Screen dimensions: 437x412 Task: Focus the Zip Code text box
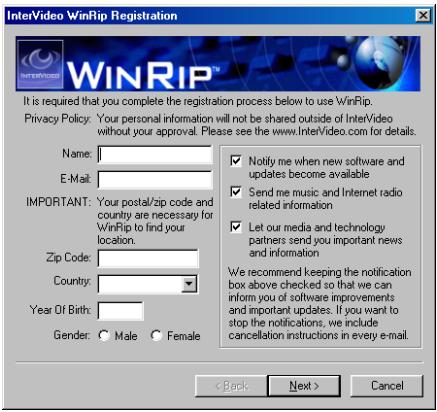(x=148, y=258)
